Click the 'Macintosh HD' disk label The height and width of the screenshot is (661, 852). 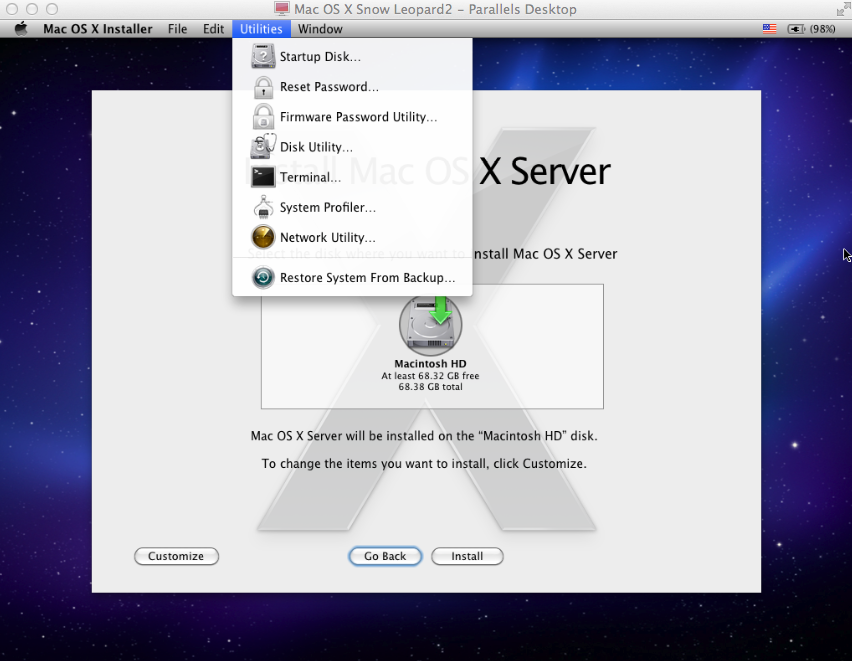430,364
